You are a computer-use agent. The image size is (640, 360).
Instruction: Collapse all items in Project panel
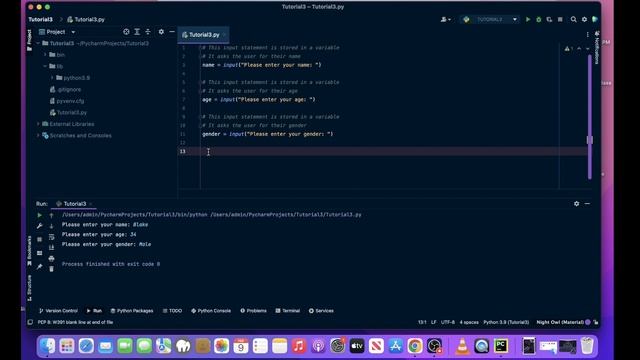pyautogui.click(x=148, y=32)
